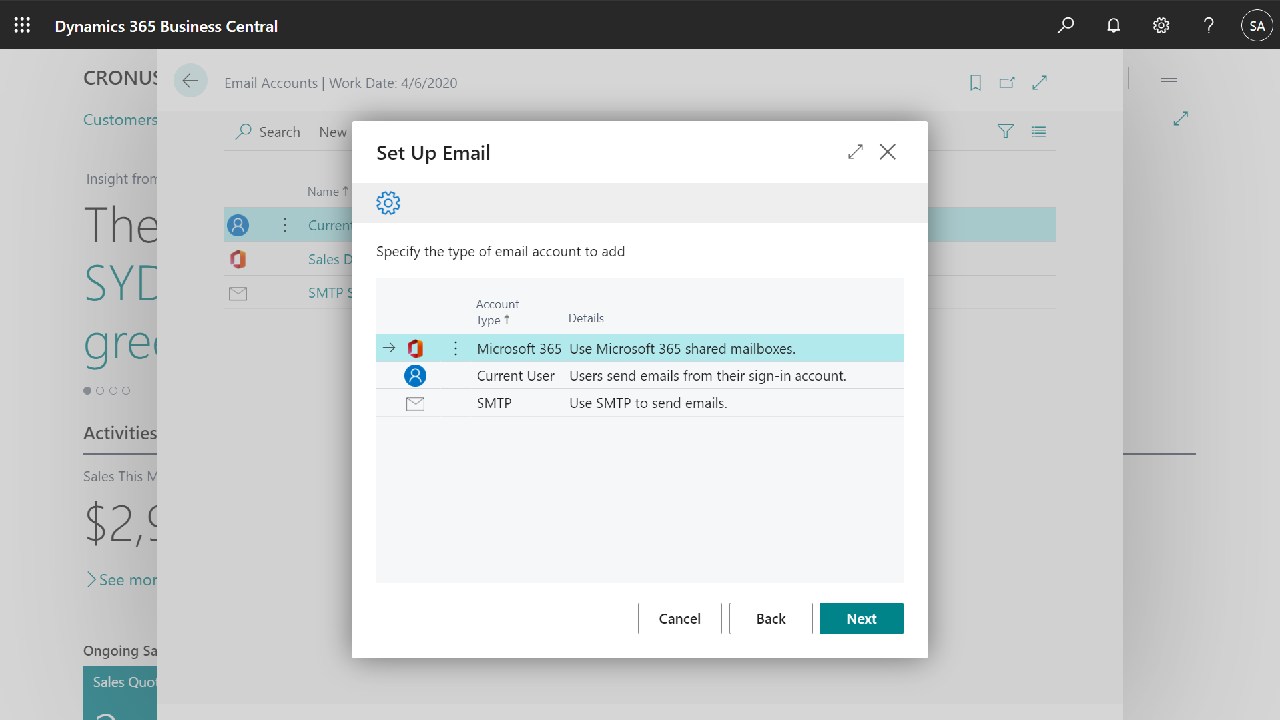Click Search in Email Accounts toolbar
This screenshot has width=1280, height=720.
point(268,132)
